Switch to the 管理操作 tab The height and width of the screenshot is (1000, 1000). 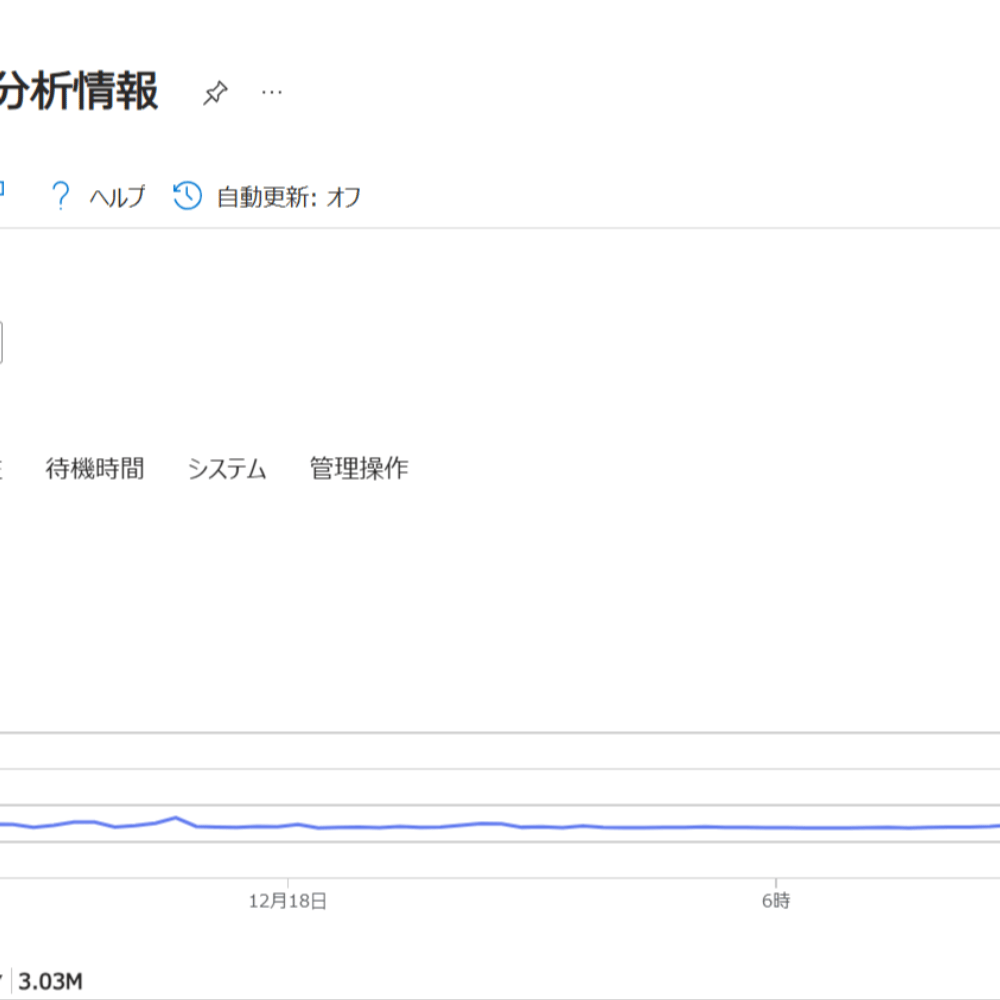[359, 468]
